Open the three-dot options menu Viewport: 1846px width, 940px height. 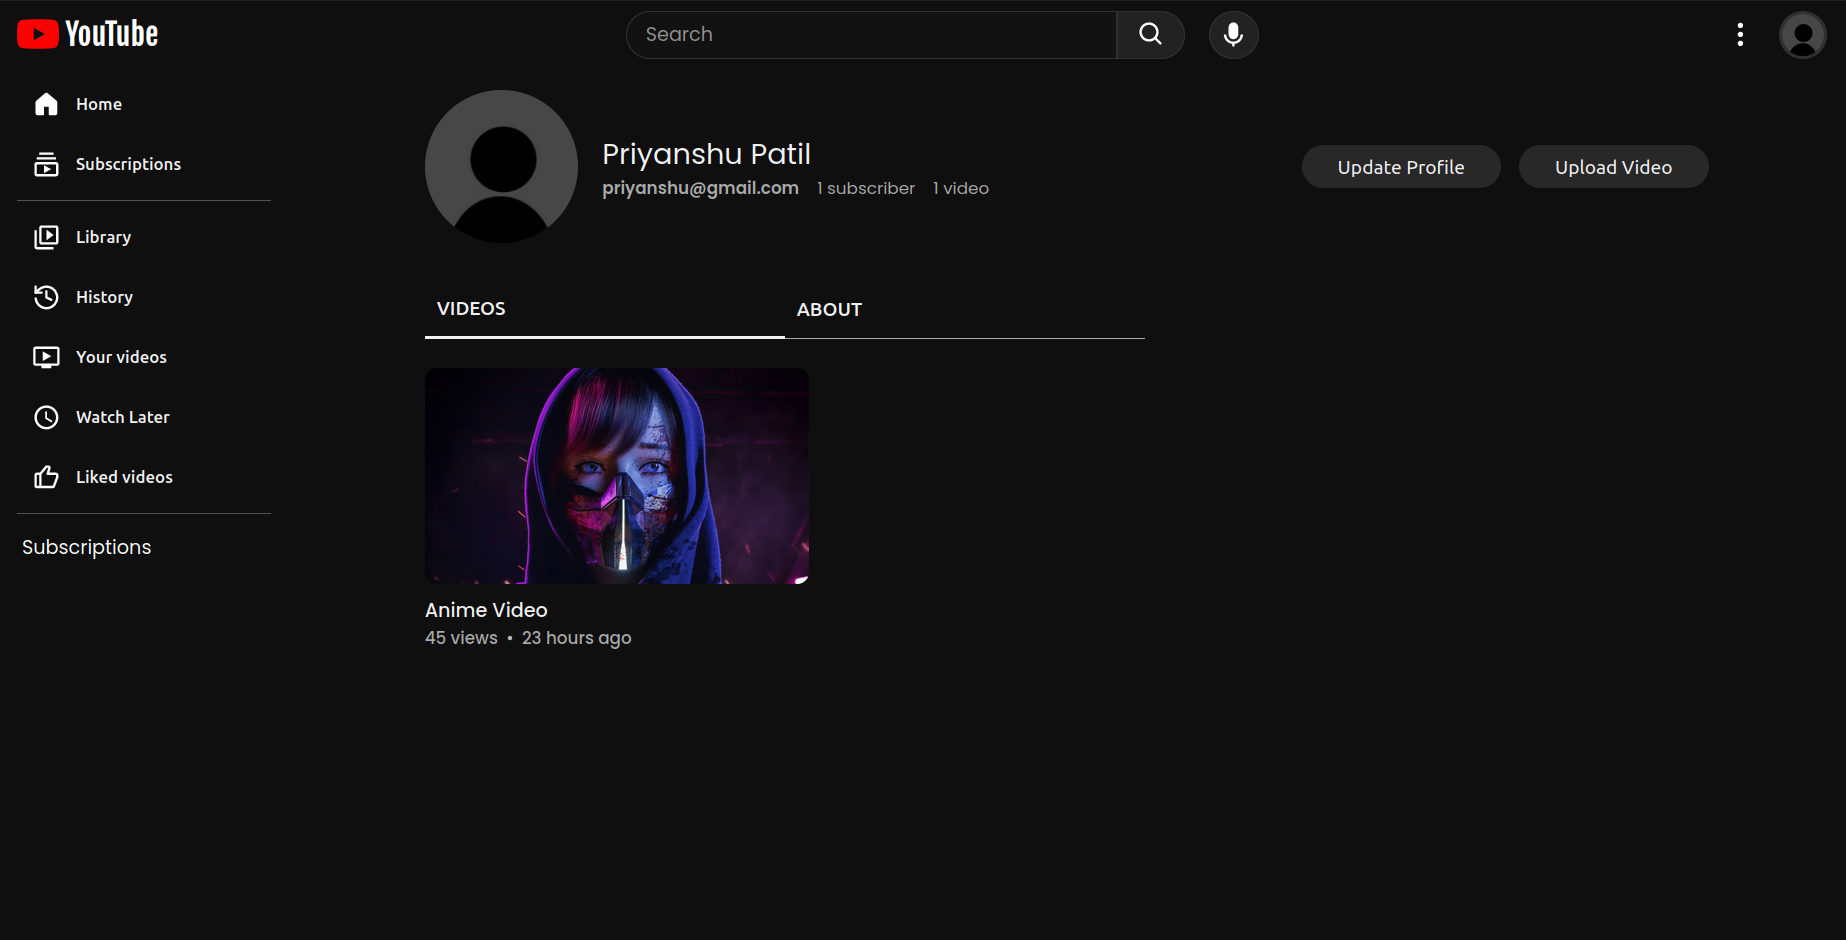tap(1739, 34)
